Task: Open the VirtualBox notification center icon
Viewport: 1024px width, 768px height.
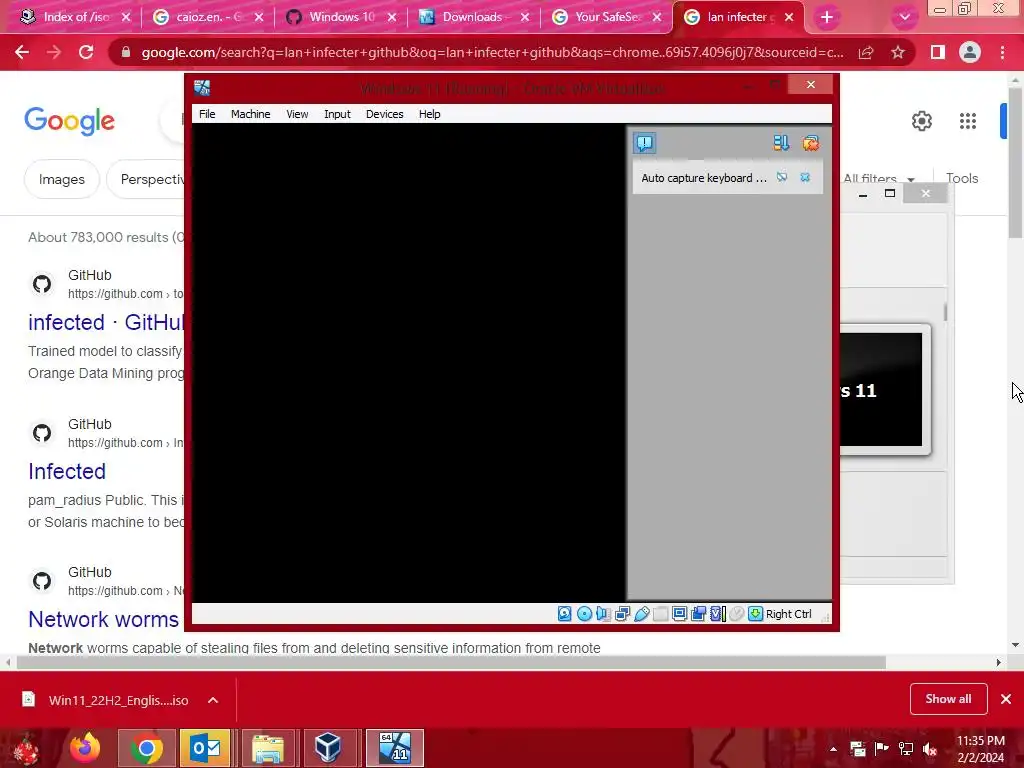Action: pyautogui.click(x=644, y=143)
